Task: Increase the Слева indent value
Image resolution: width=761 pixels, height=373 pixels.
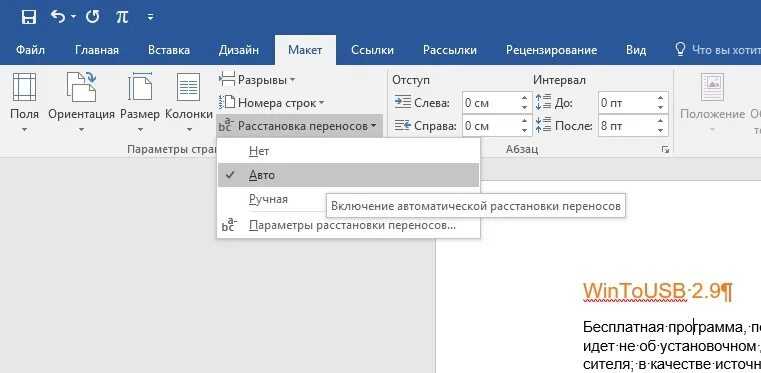Action: [524, 98]
